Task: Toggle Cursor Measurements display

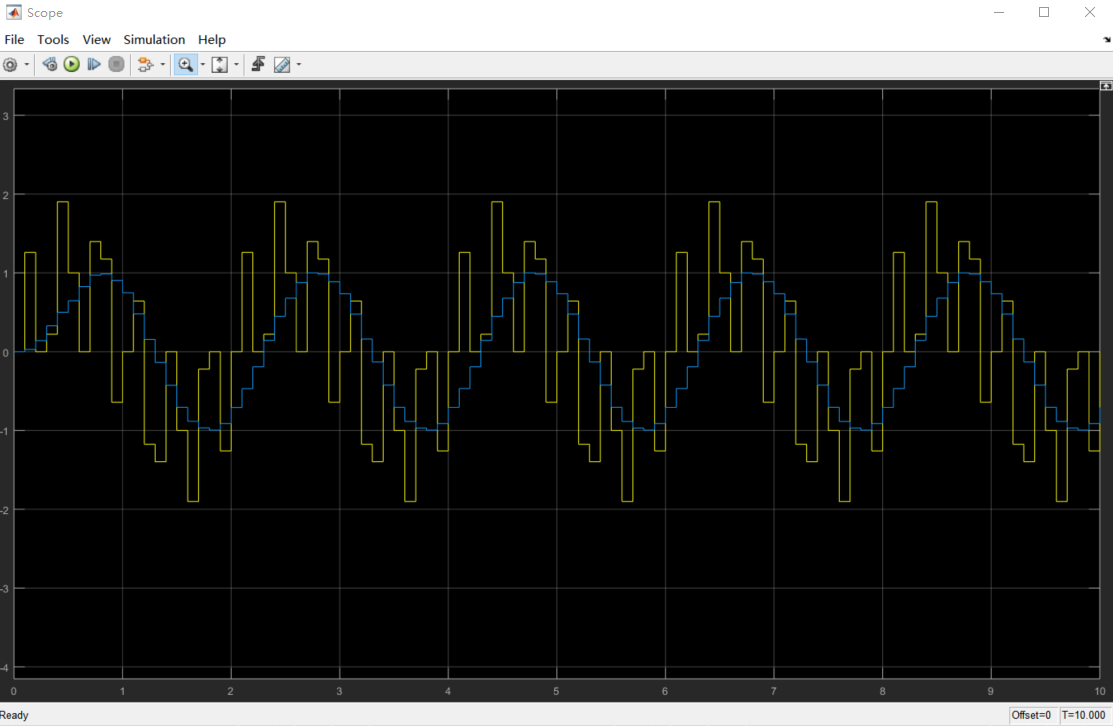Action: coord(283,64)
